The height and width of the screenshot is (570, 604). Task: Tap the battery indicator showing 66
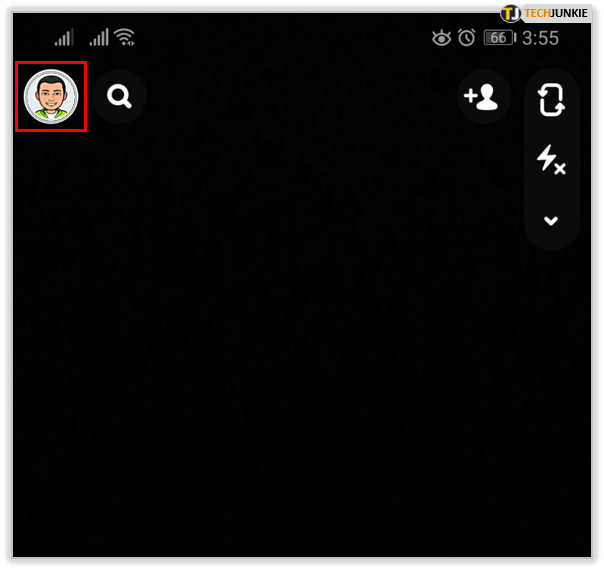point(500,38)
